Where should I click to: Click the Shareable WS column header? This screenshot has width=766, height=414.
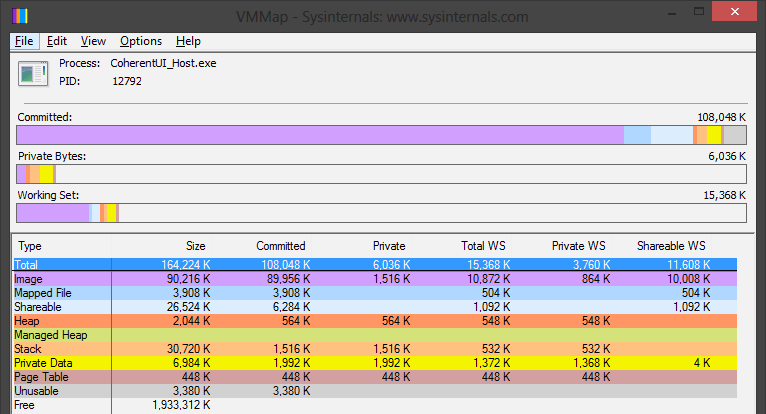pos(670,246)
